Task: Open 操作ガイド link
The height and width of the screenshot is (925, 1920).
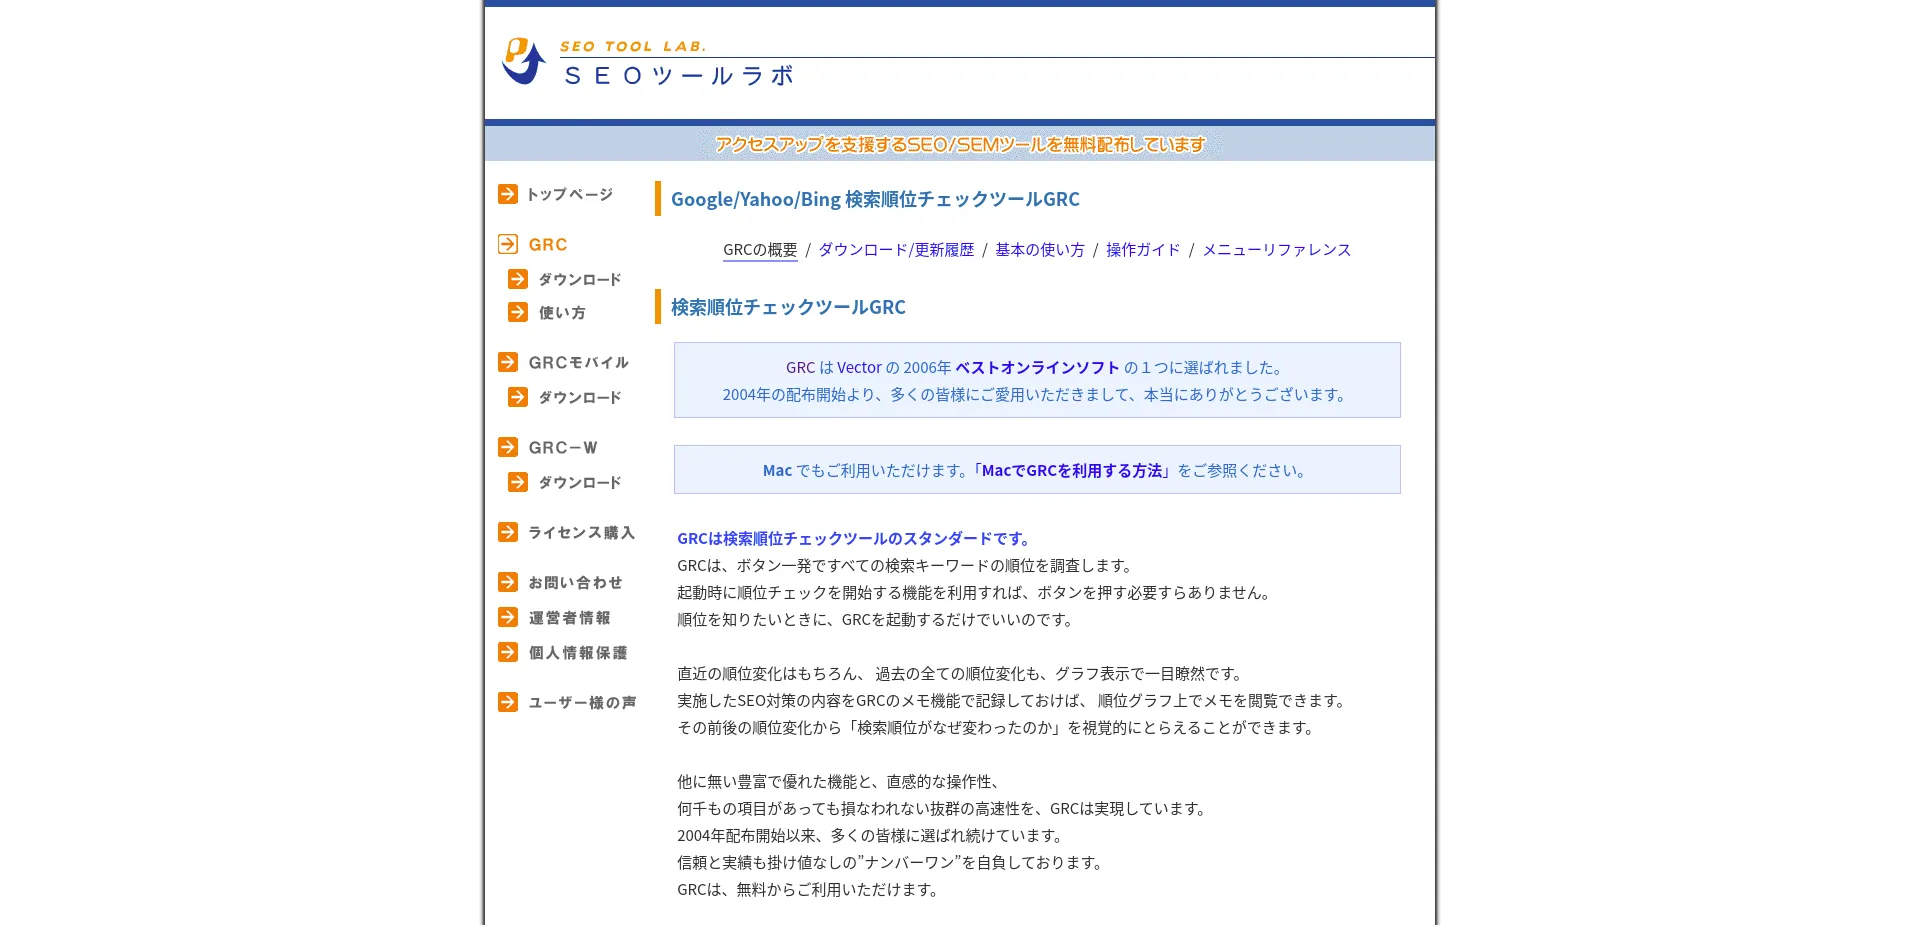Action: click(1143, 250)
